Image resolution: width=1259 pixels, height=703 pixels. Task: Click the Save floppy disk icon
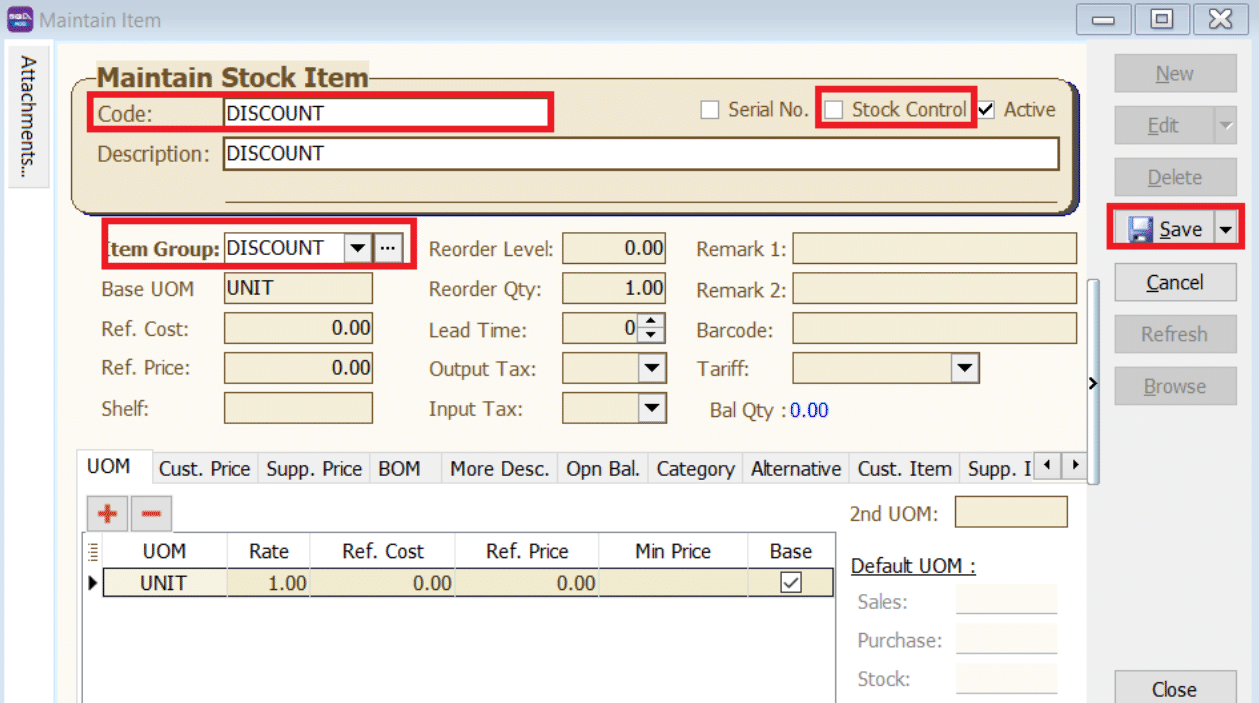pos(1140,230)
